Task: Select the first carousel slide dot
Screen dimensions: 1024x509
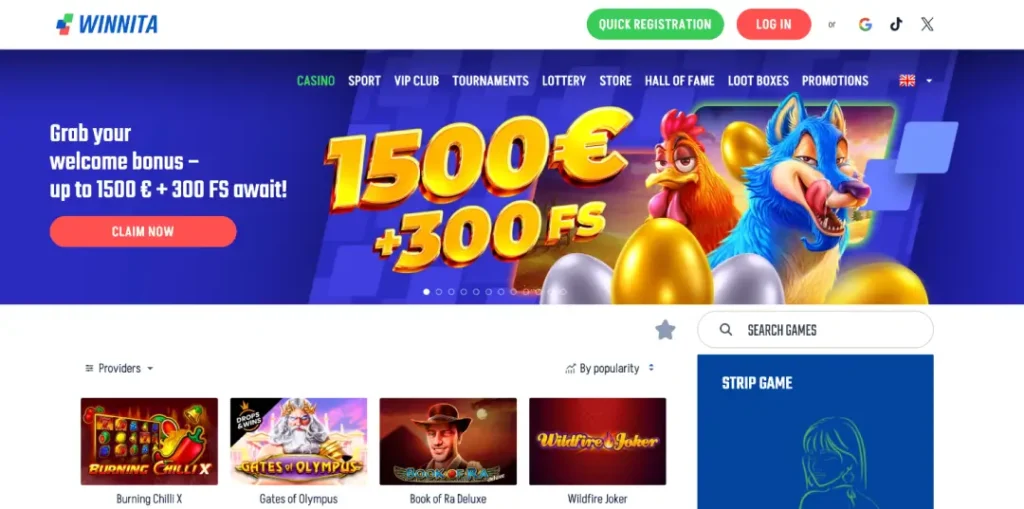Action: pyautogui.click(x=426, y=292)
